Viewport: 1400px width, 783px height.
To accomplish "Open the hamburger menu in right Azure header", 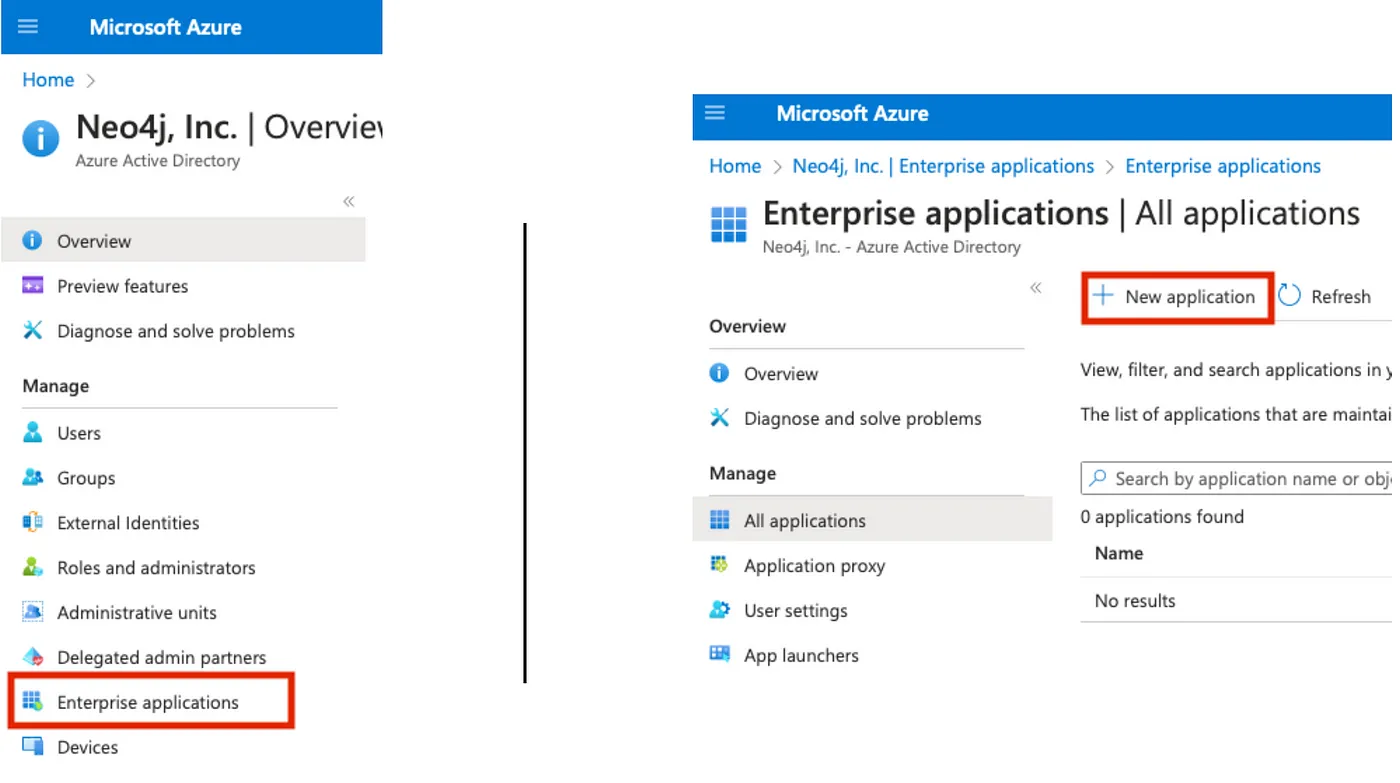I will [715, 113].
